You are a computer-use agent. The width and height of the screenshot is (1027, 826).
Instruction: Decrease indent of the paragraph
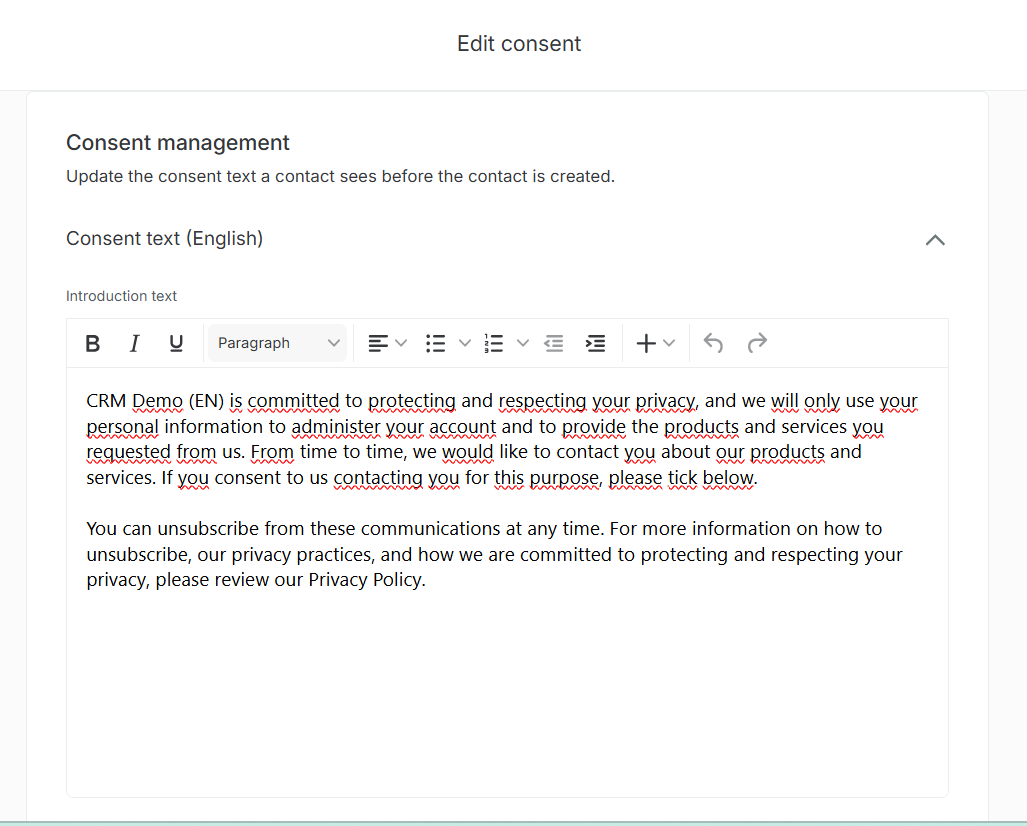click(554, 343)
